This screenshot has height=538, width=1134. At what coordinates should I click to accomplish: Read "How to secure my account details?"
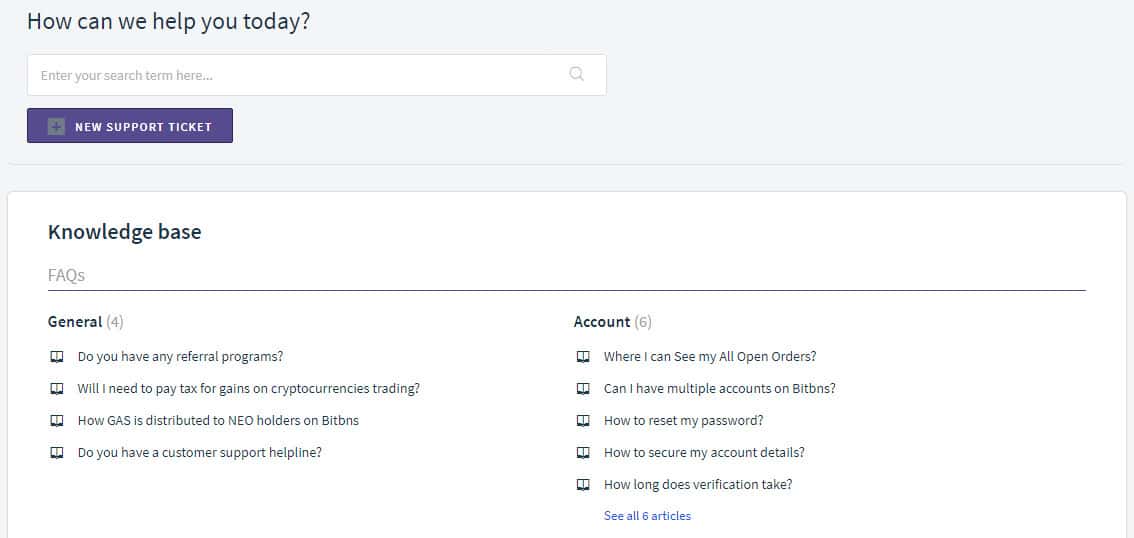[x=704, y=453]
